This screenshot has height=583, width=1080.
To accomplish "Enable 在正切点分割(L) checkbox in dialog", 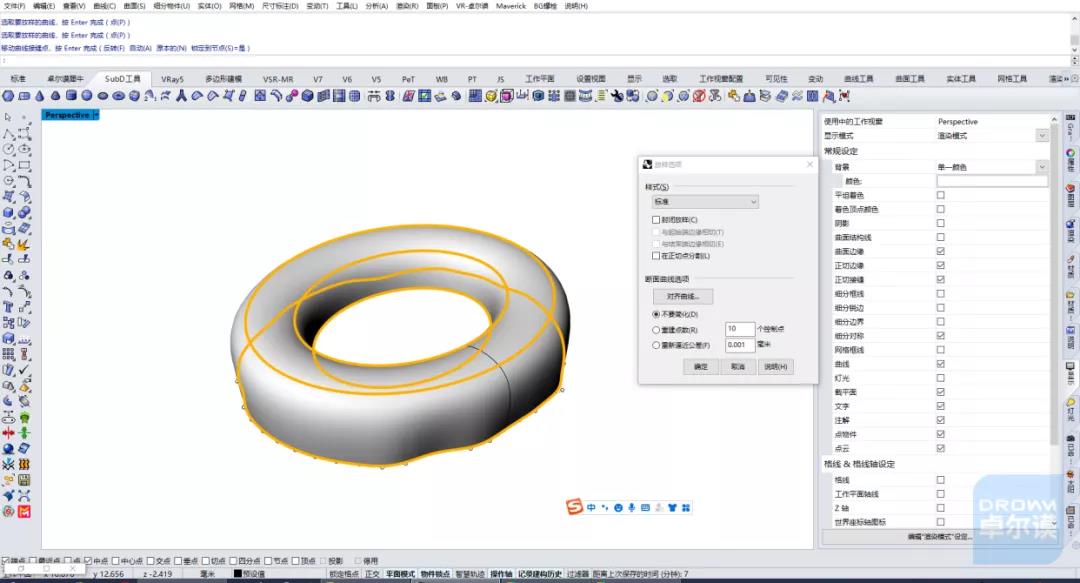I will (x=656, y=256).
